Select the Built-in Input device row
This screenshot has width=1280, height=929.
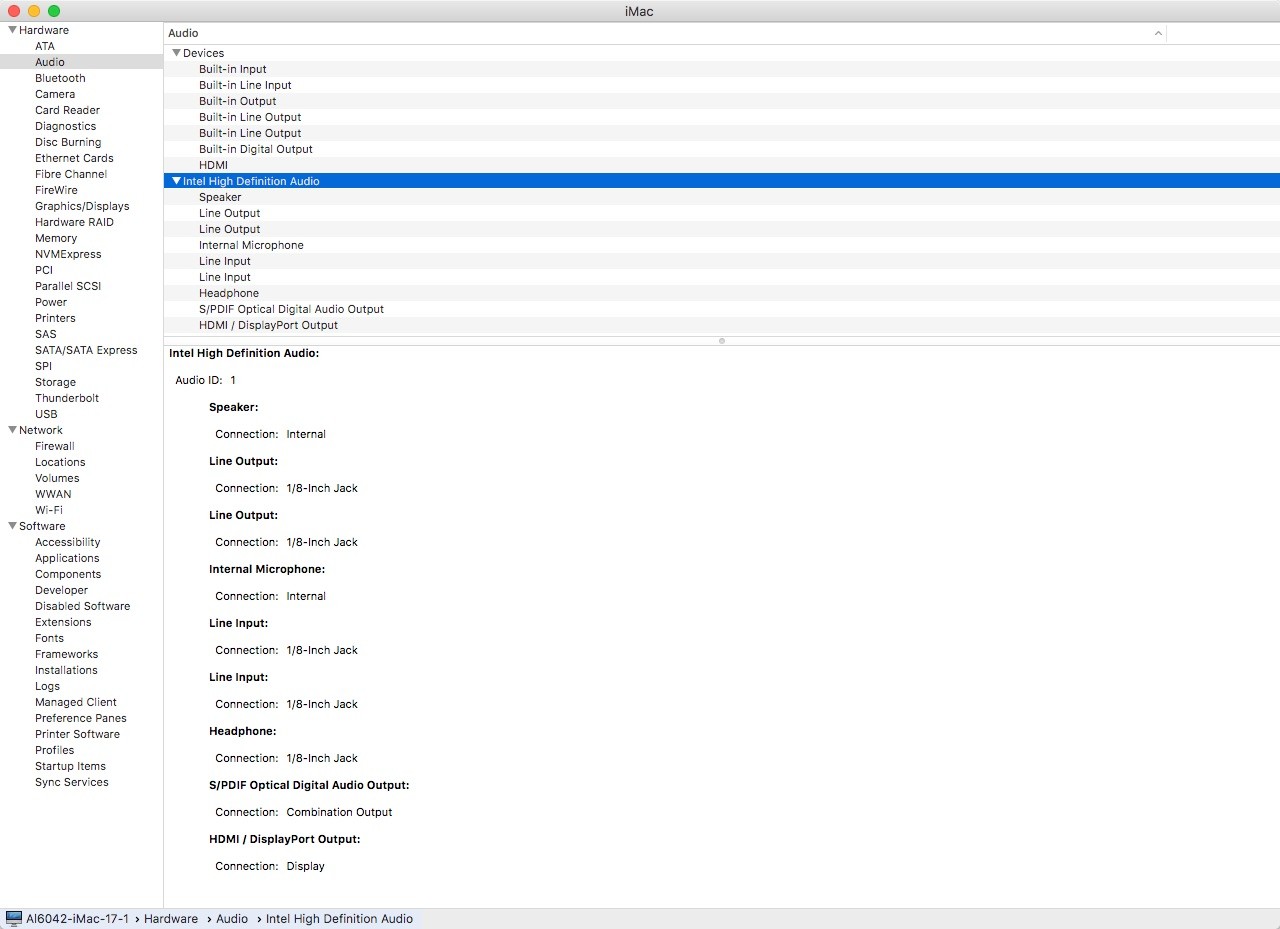click(722, 69)
